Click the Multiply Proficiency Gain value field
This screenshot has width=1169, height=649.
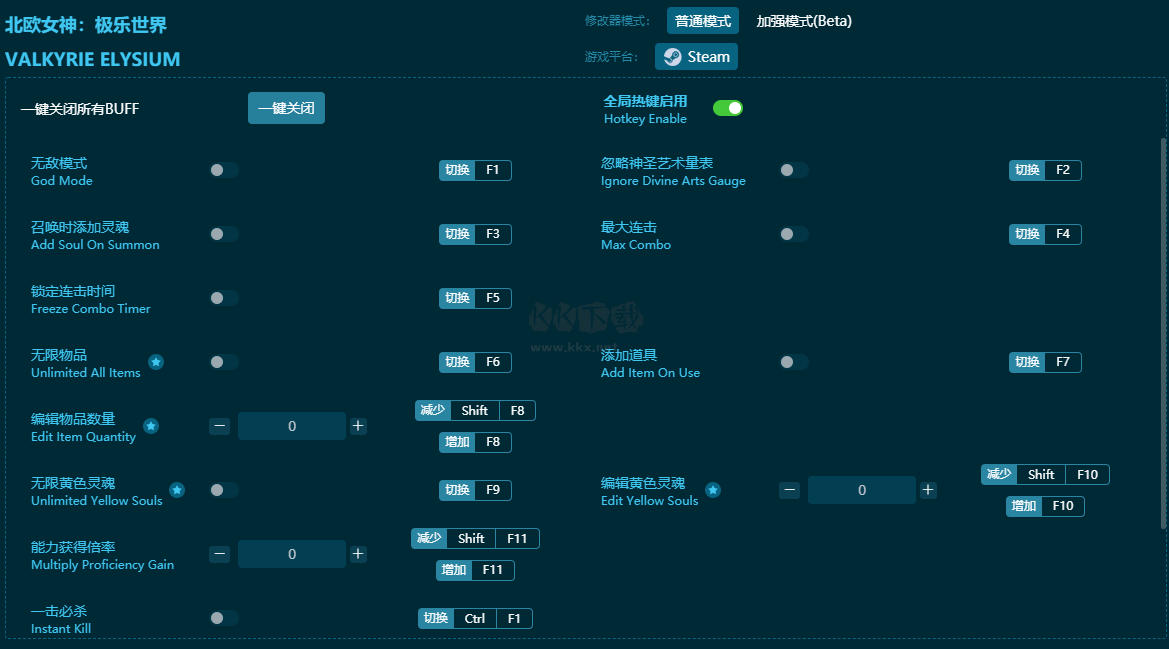point(292,554)
